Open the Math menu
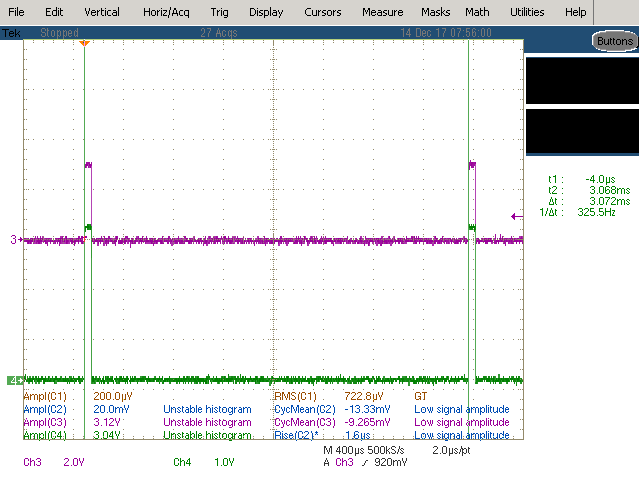640x480 pixels. click(x=477, y=12)
